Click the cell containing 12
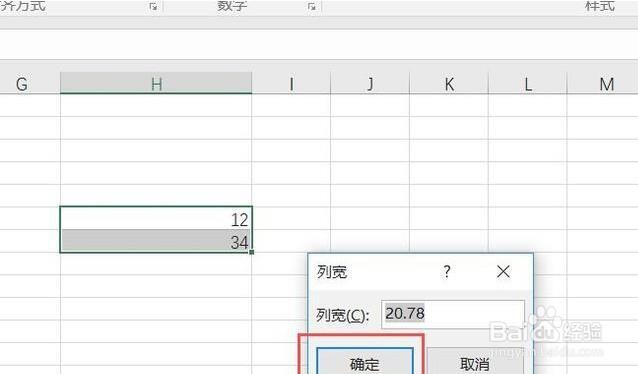This screenshot has height=374, width=638. (x=156, y=219)
